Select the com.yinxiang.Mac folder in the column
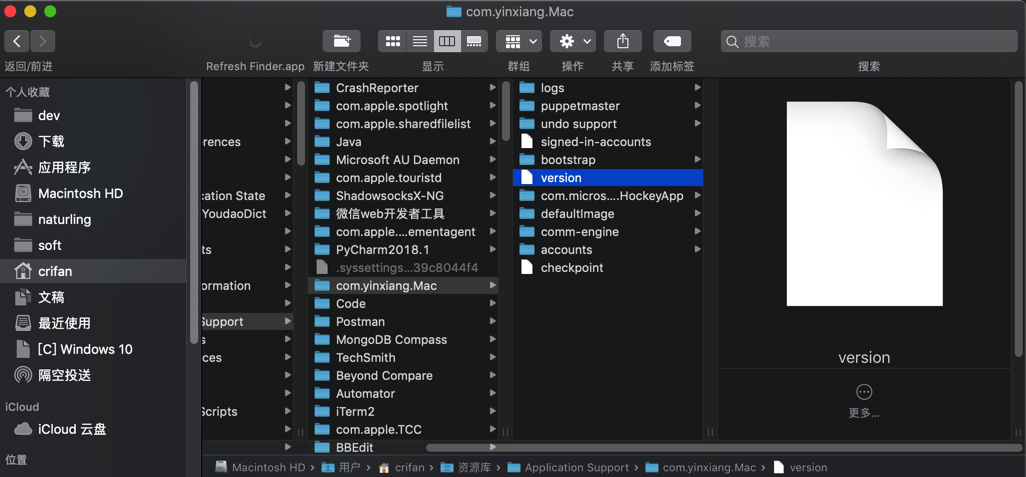This screenshot has width=1026, height=477. tap(403, 286)
